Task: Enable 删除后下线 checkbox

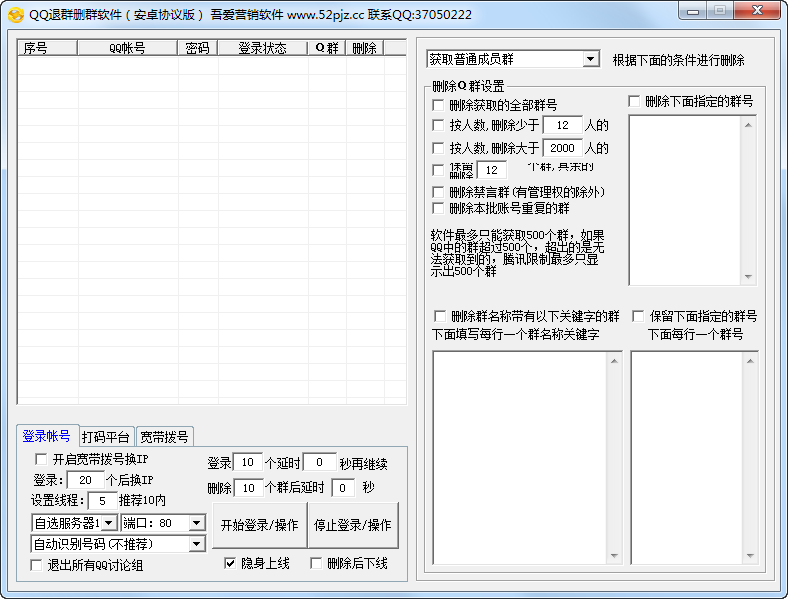Action: pos(316,563)
